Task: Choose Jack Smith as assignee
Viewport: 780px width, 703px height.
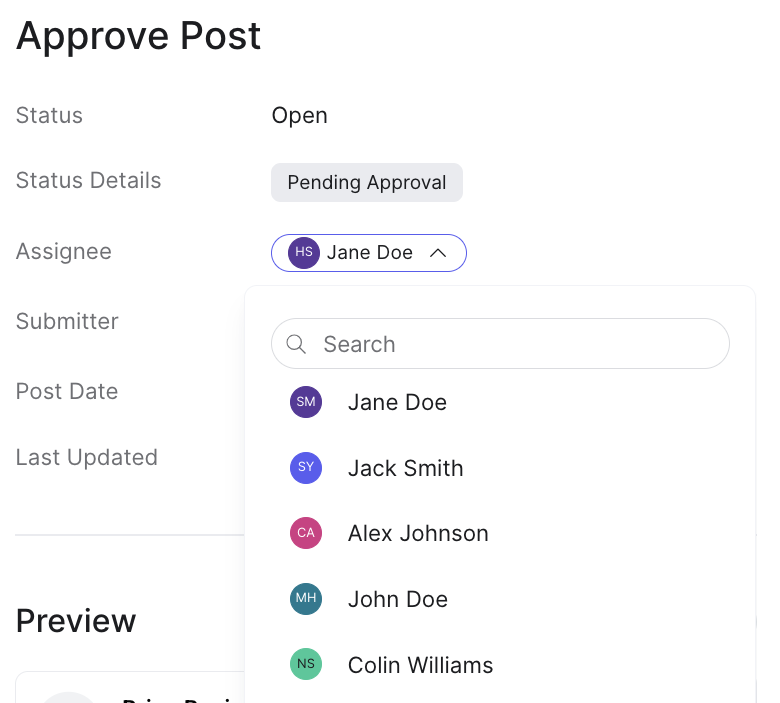Action: point(405,468)
